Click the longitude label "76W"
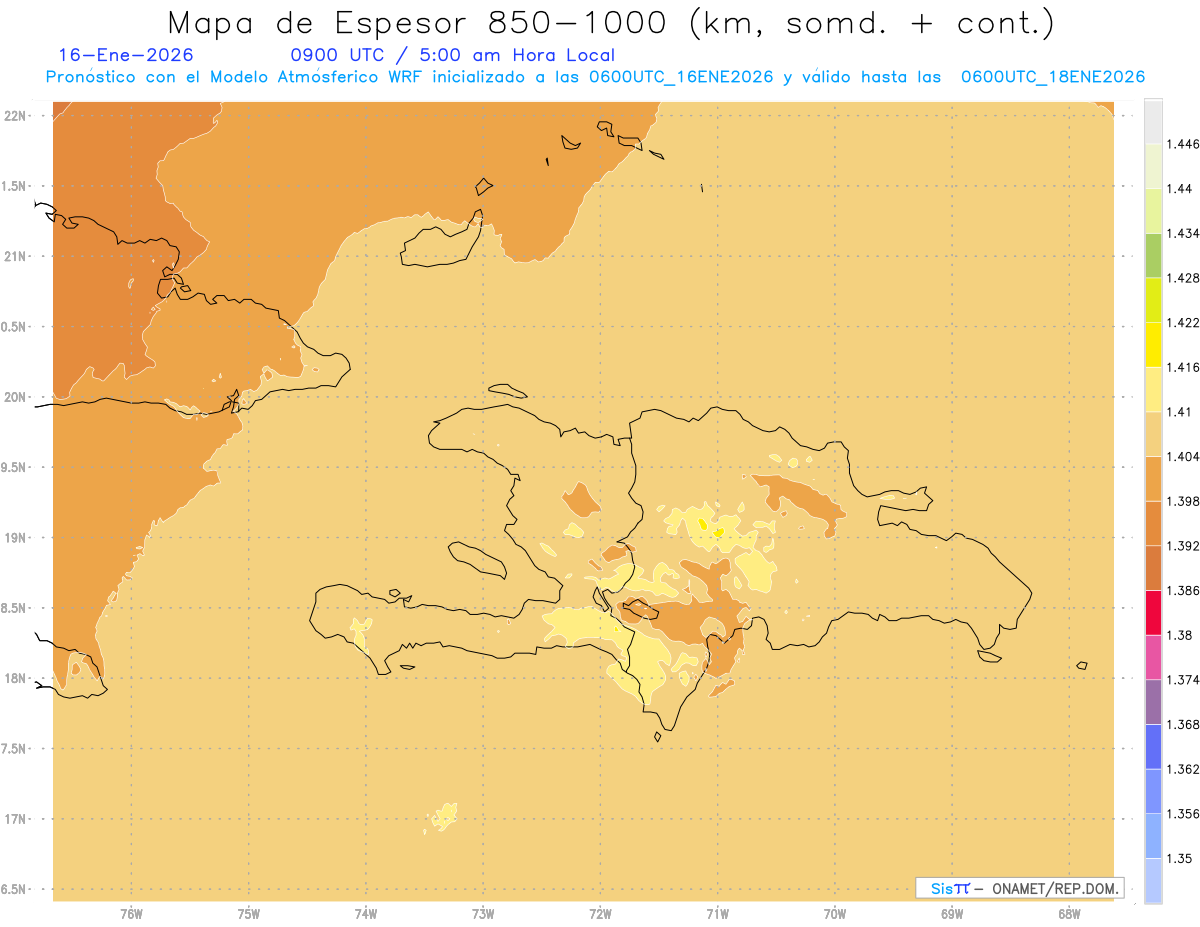Image resolution: width=1200 pixels, height=927 pixels. point(131,913)
